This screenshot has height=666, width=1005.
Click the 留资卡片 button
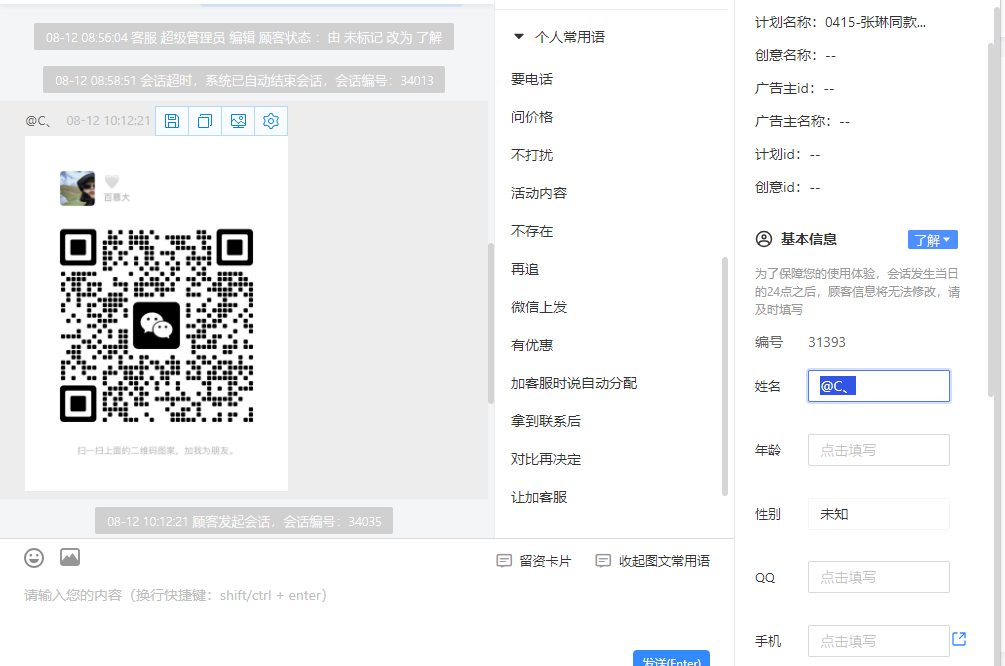[x=534, y=562]
